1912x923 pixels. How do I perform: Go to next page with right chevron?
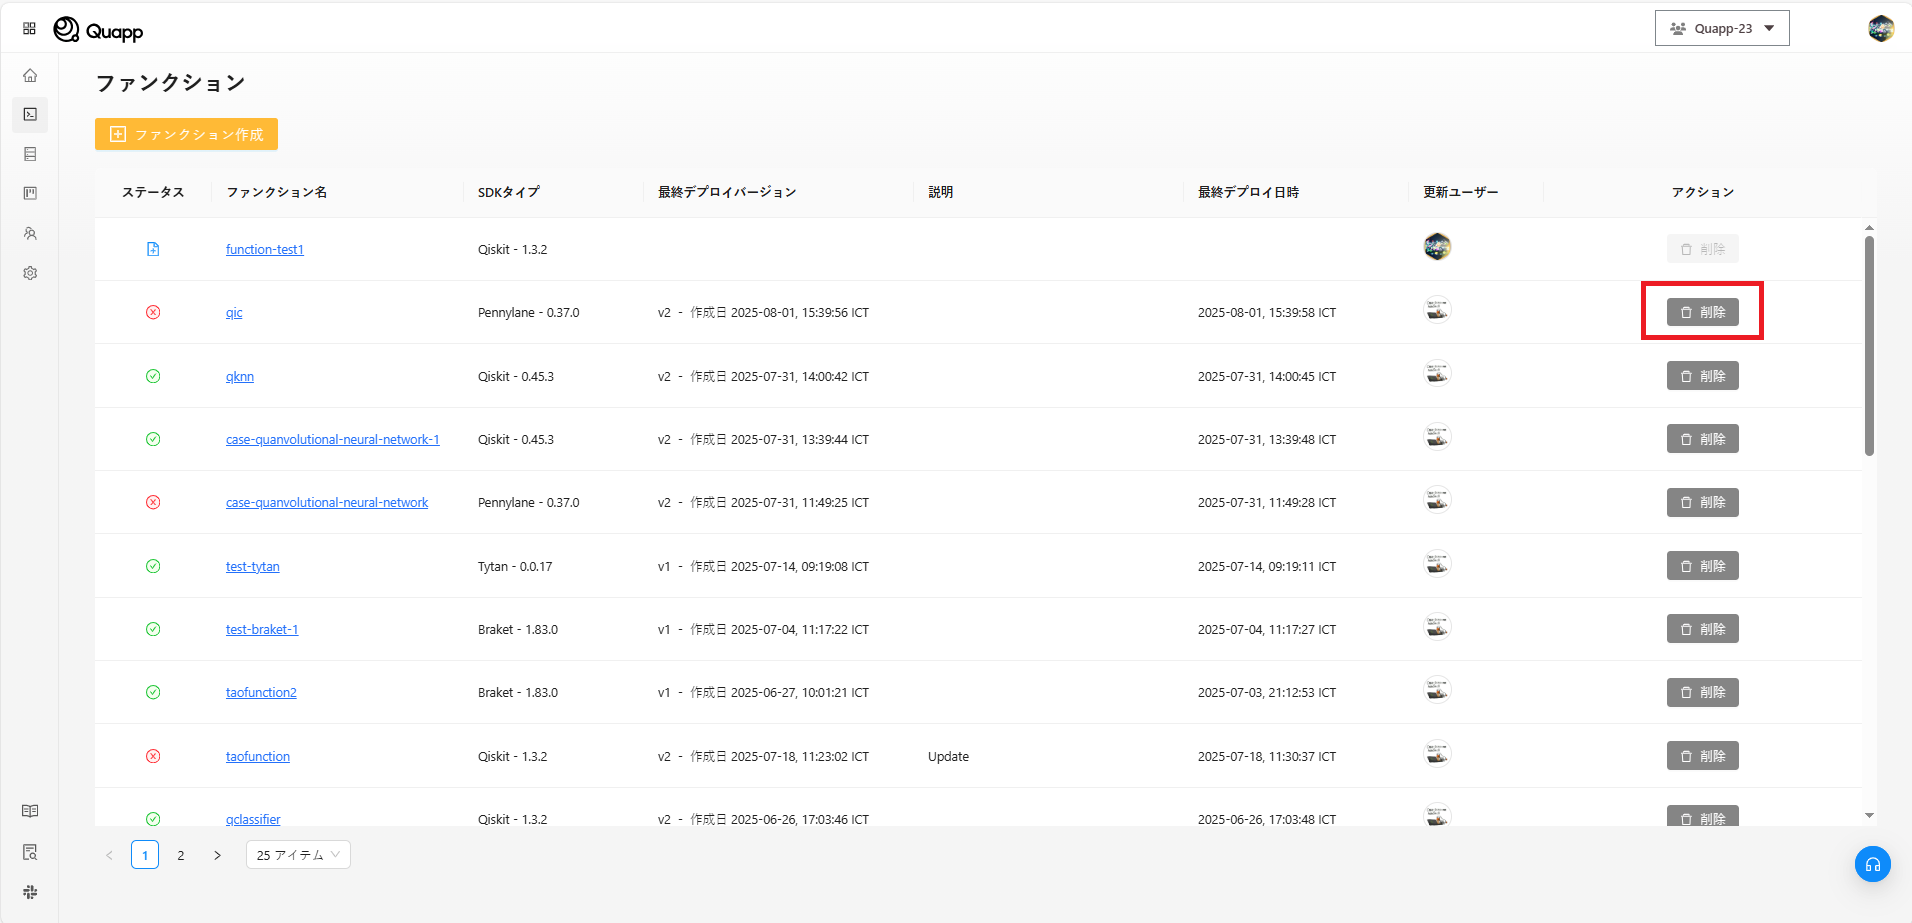[x=217, y=855]
